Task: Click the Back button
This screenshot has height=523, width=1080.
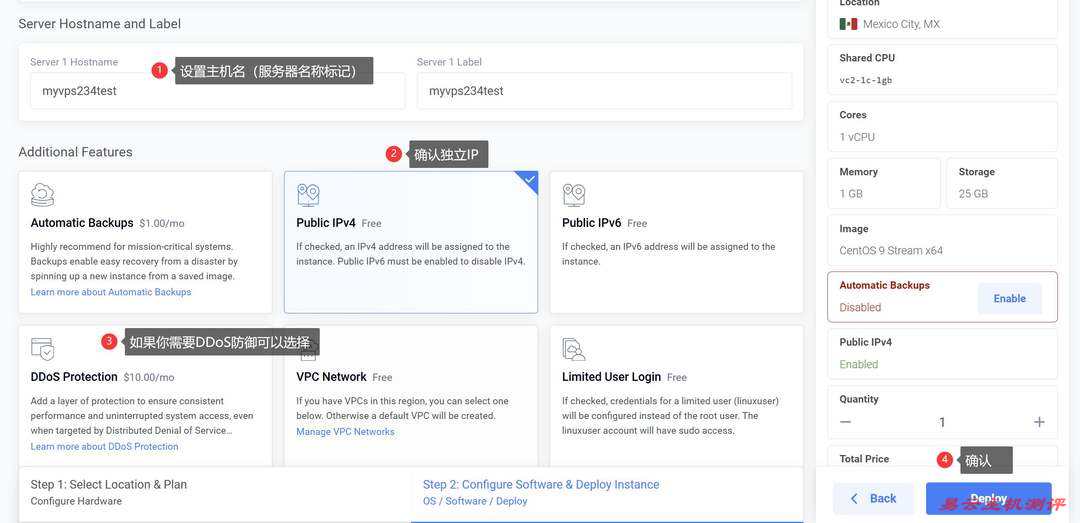Action: click(872, 498)
